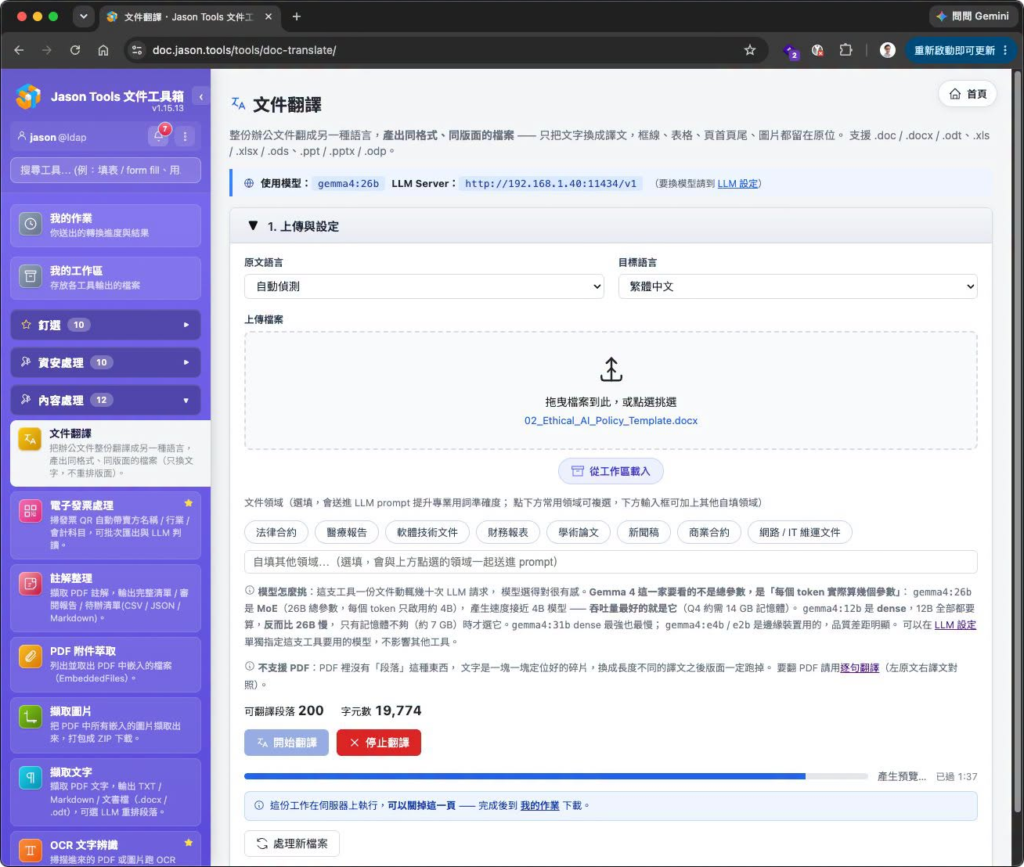Viewport: 1024px width, 867px height.
Task: Click the red 停止翻譯 button
Action: (x=379, y=743)
